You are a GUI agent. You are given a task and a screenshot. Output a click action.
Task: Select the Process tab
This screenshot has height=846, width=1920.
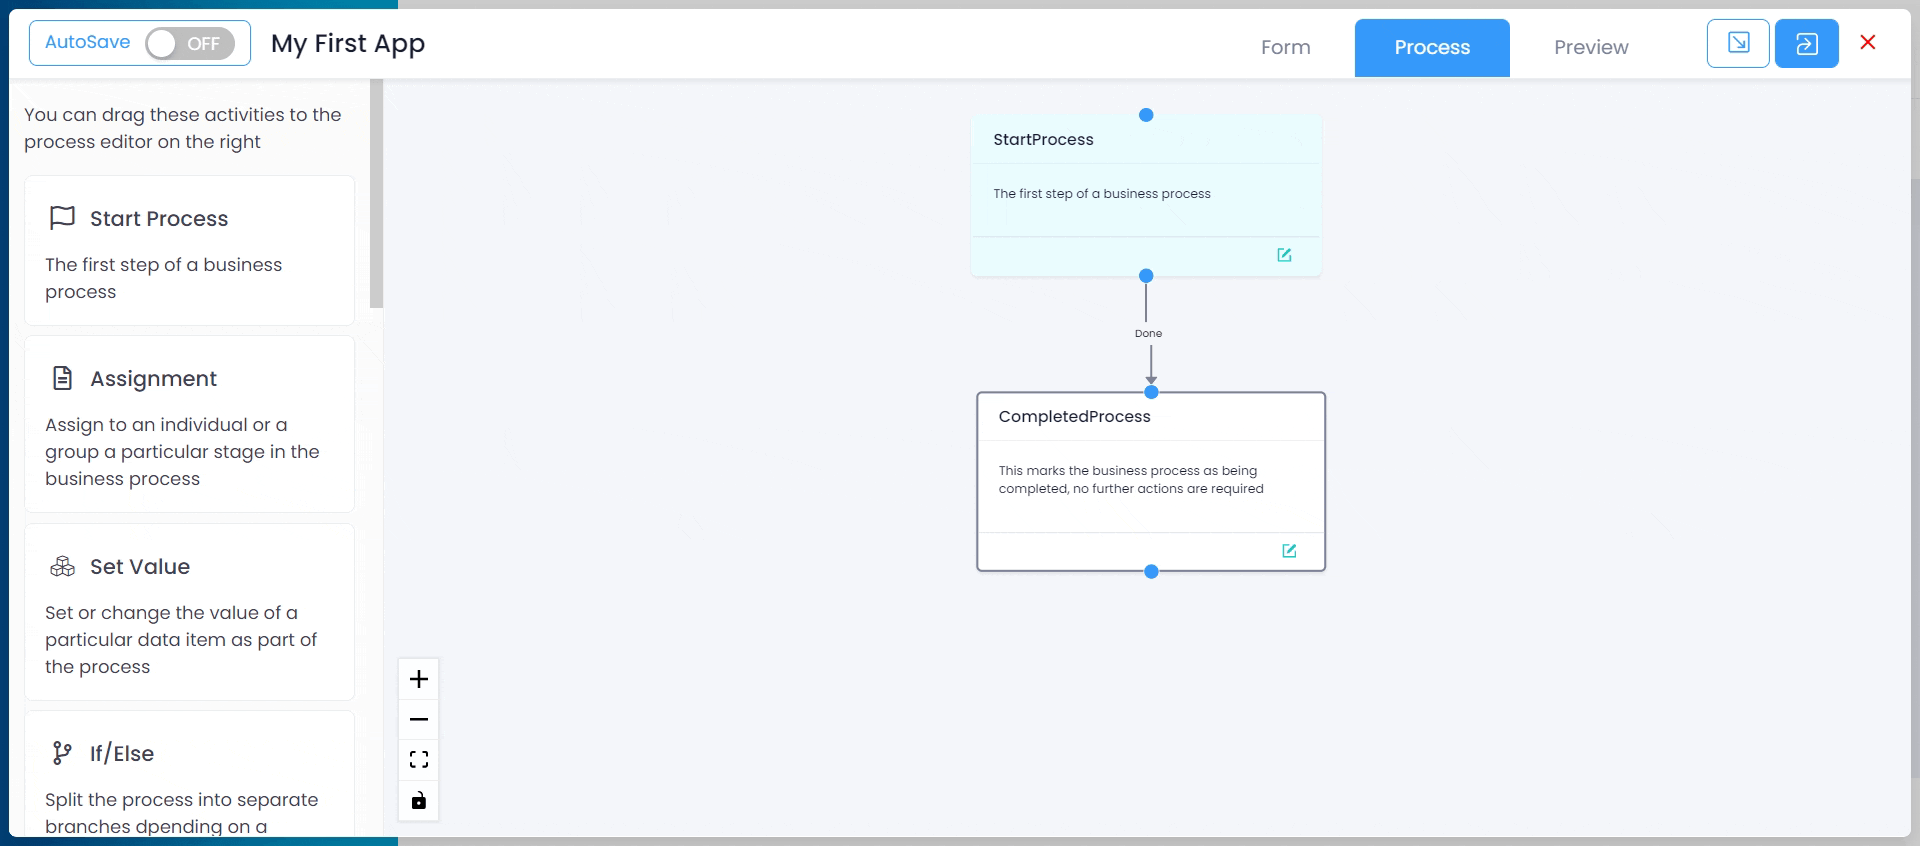click(1431, 47)
